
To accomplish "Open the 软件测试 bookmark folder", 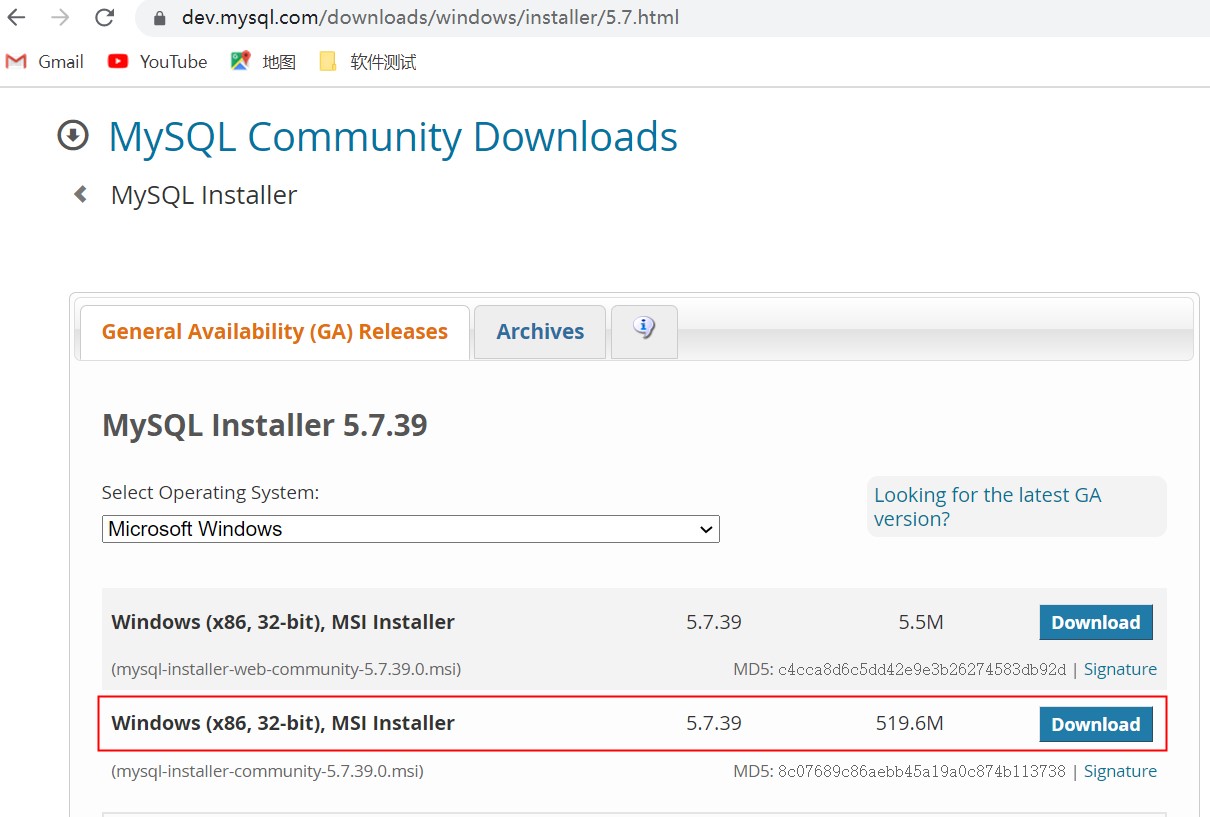I will (x=367, y=62).
